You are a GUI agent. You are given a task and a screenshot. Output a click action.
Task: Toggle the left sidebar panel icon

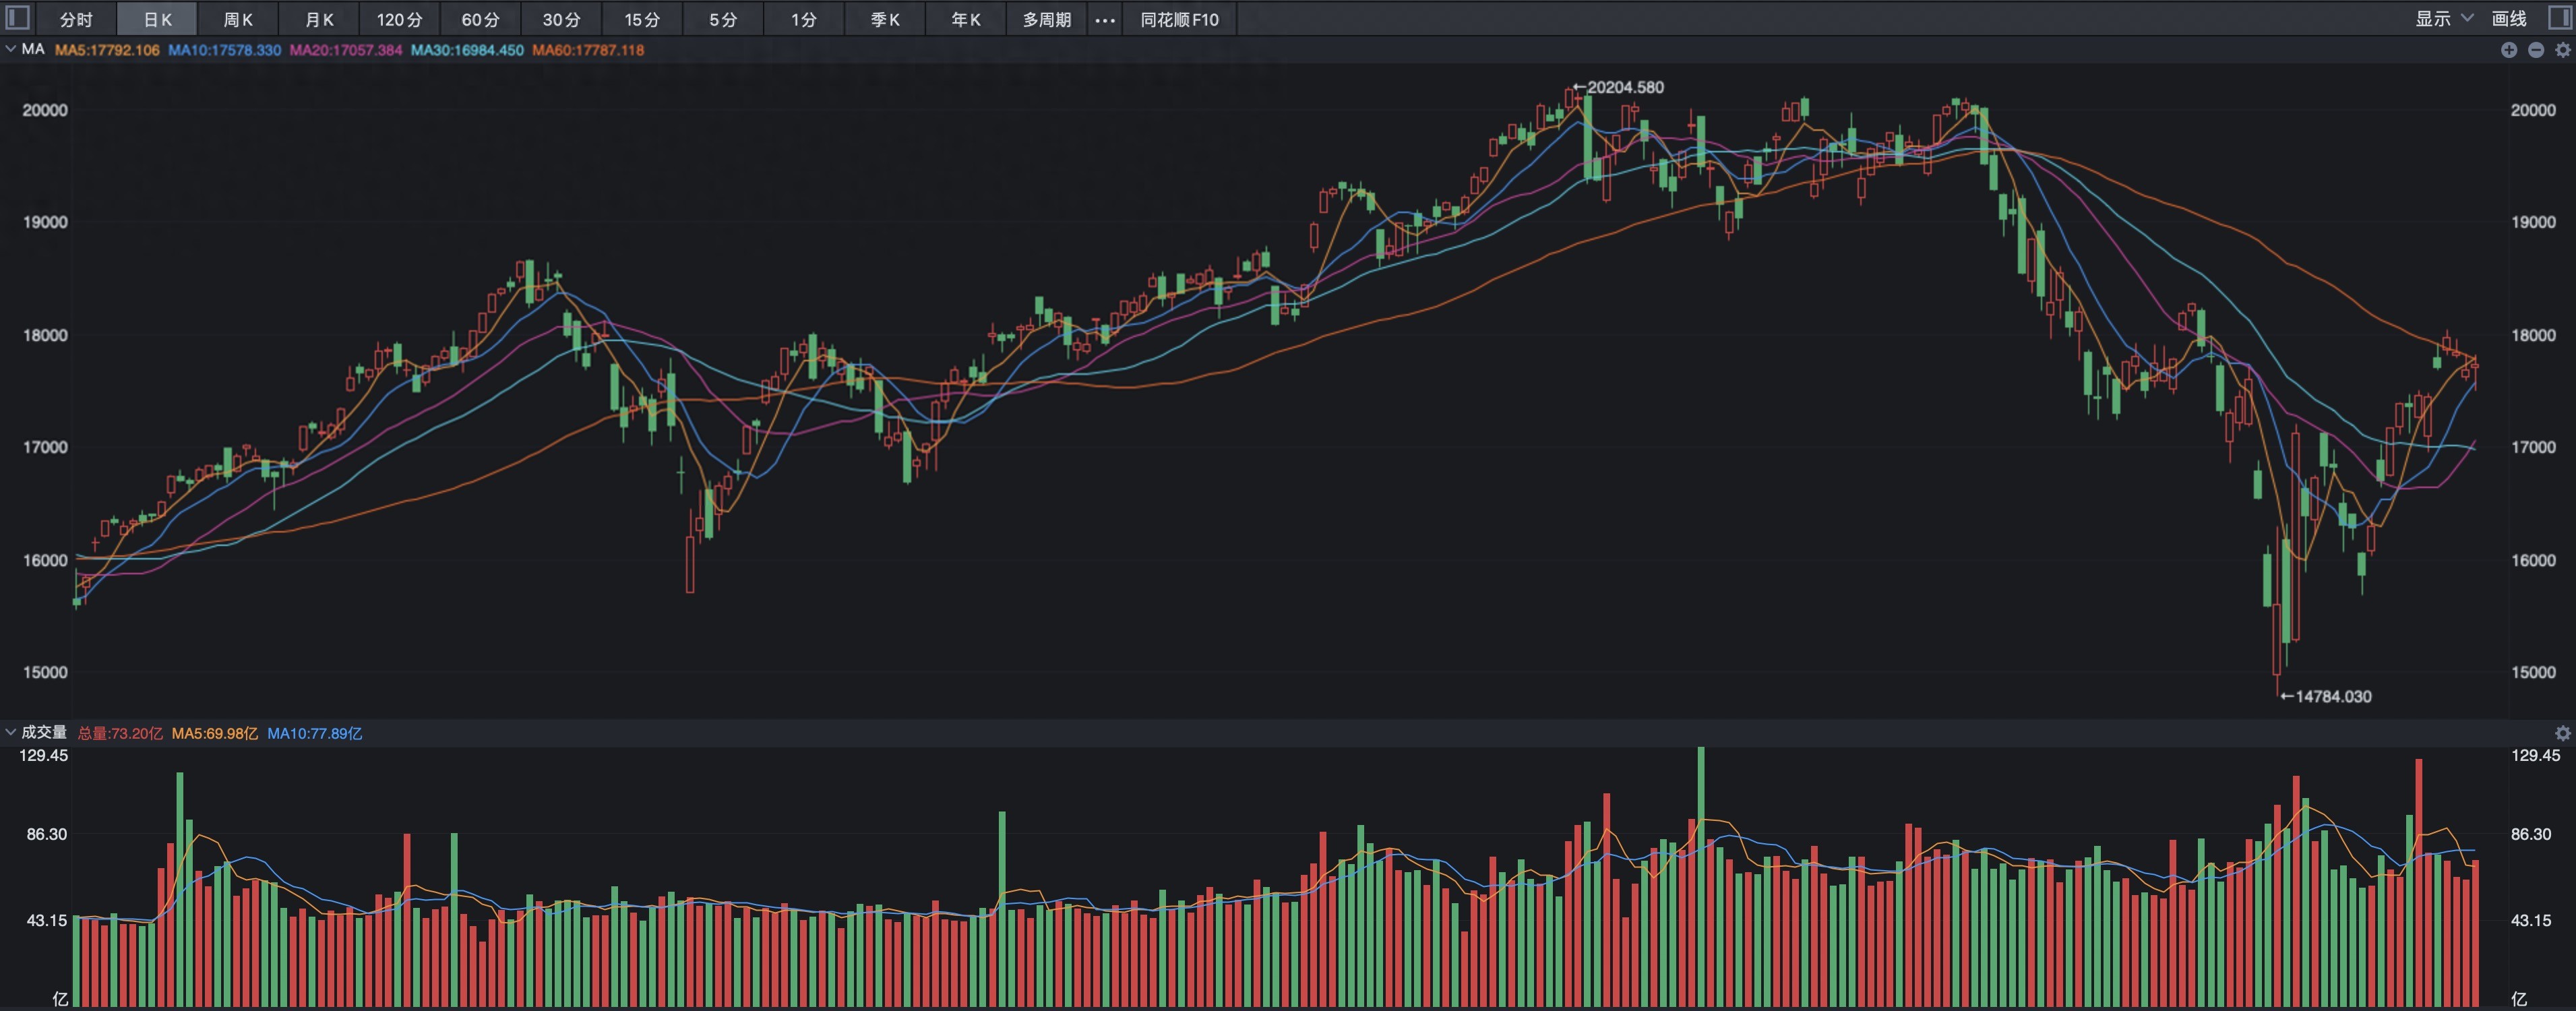click(x=18, y=18)
